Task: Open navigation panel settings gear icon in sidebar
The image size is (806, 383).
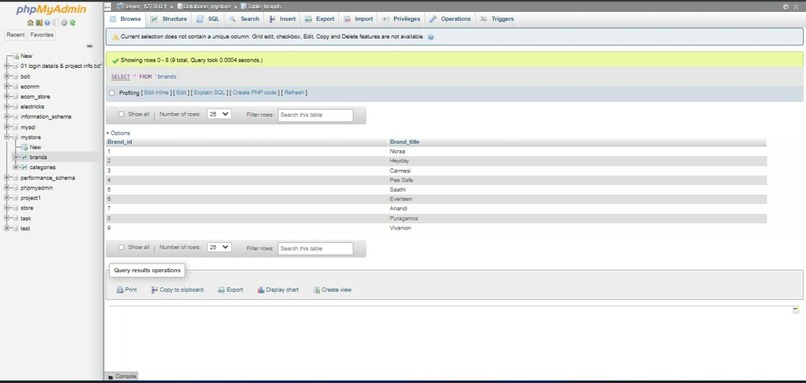Action: point(64,23)
